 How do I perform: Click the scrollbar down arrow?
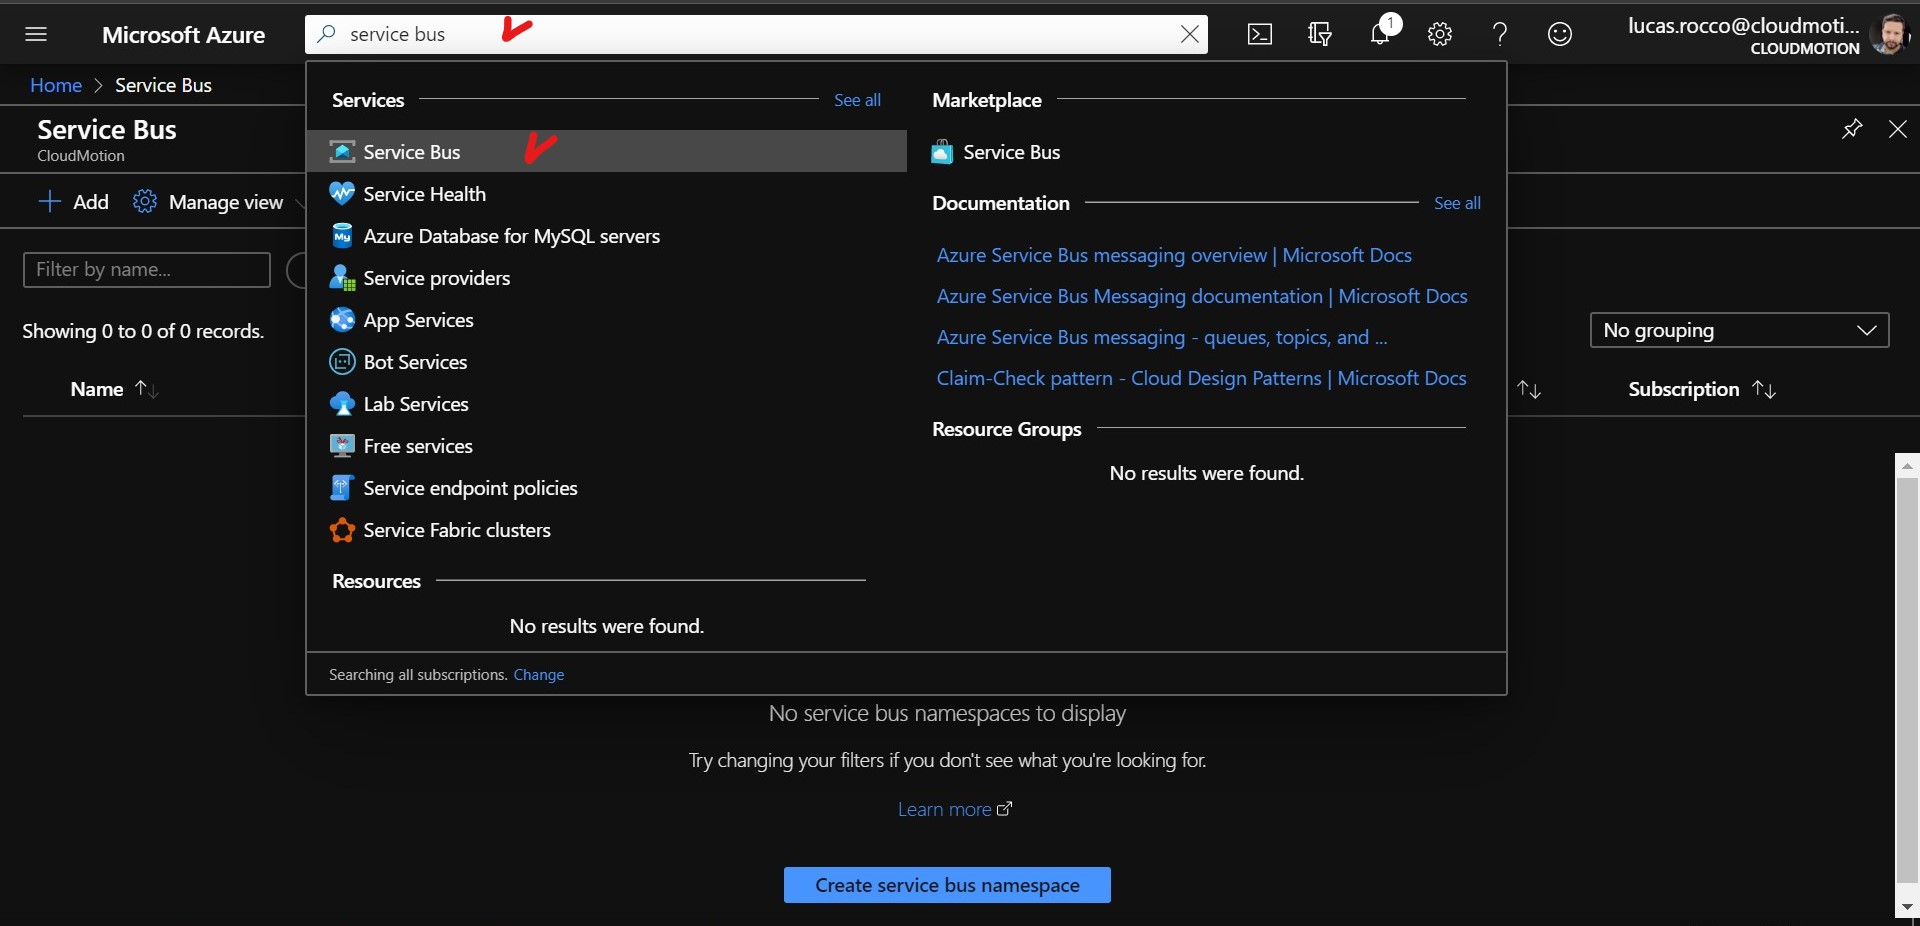[x=1907, y=906]
